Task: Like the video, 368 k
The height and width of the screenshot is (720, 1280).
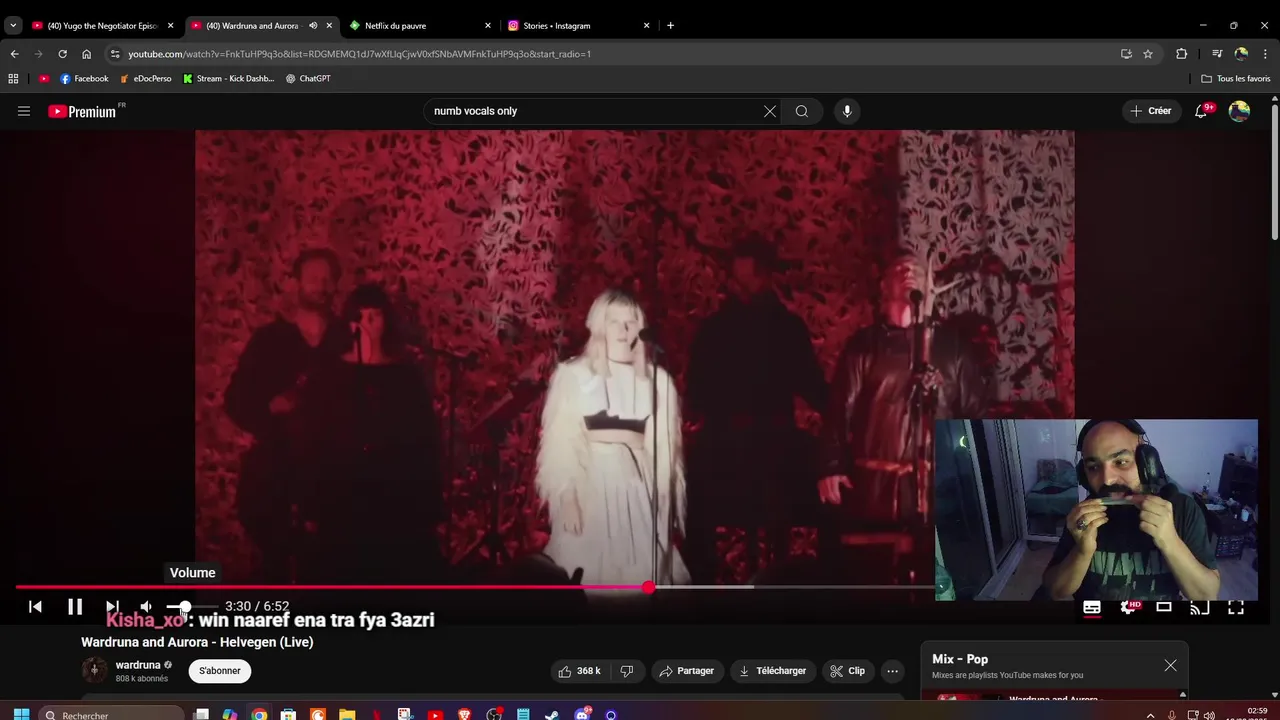Action: 580,671
